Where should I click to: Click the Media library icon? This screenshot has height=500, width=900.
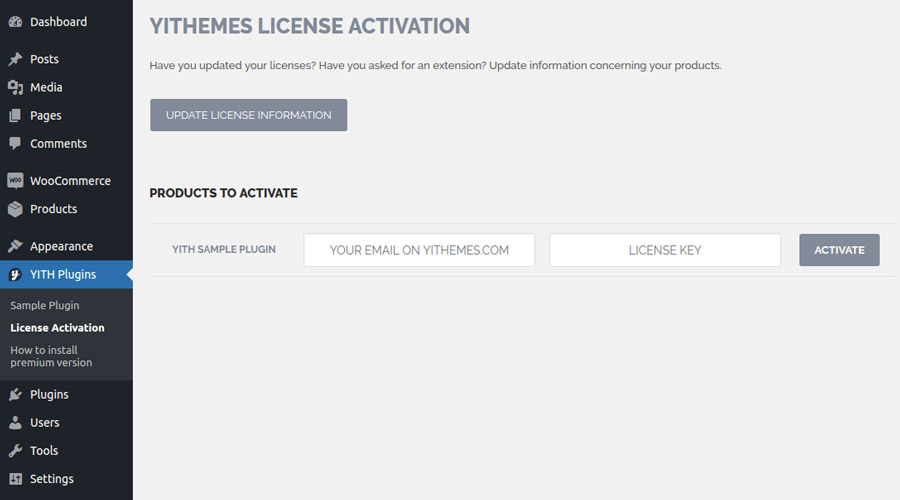click(15, 87)
